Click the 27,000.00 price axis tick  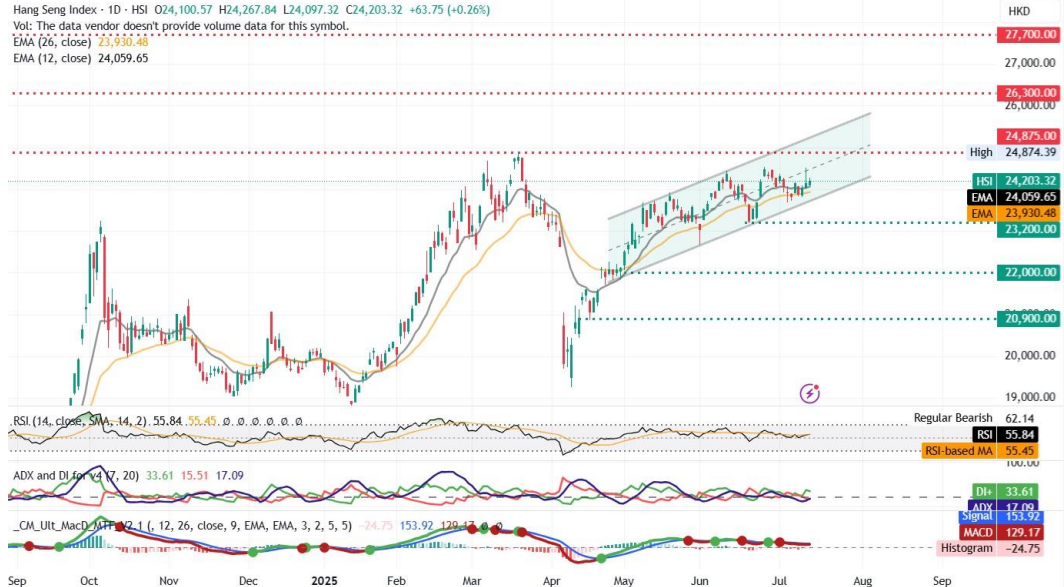1030,63
